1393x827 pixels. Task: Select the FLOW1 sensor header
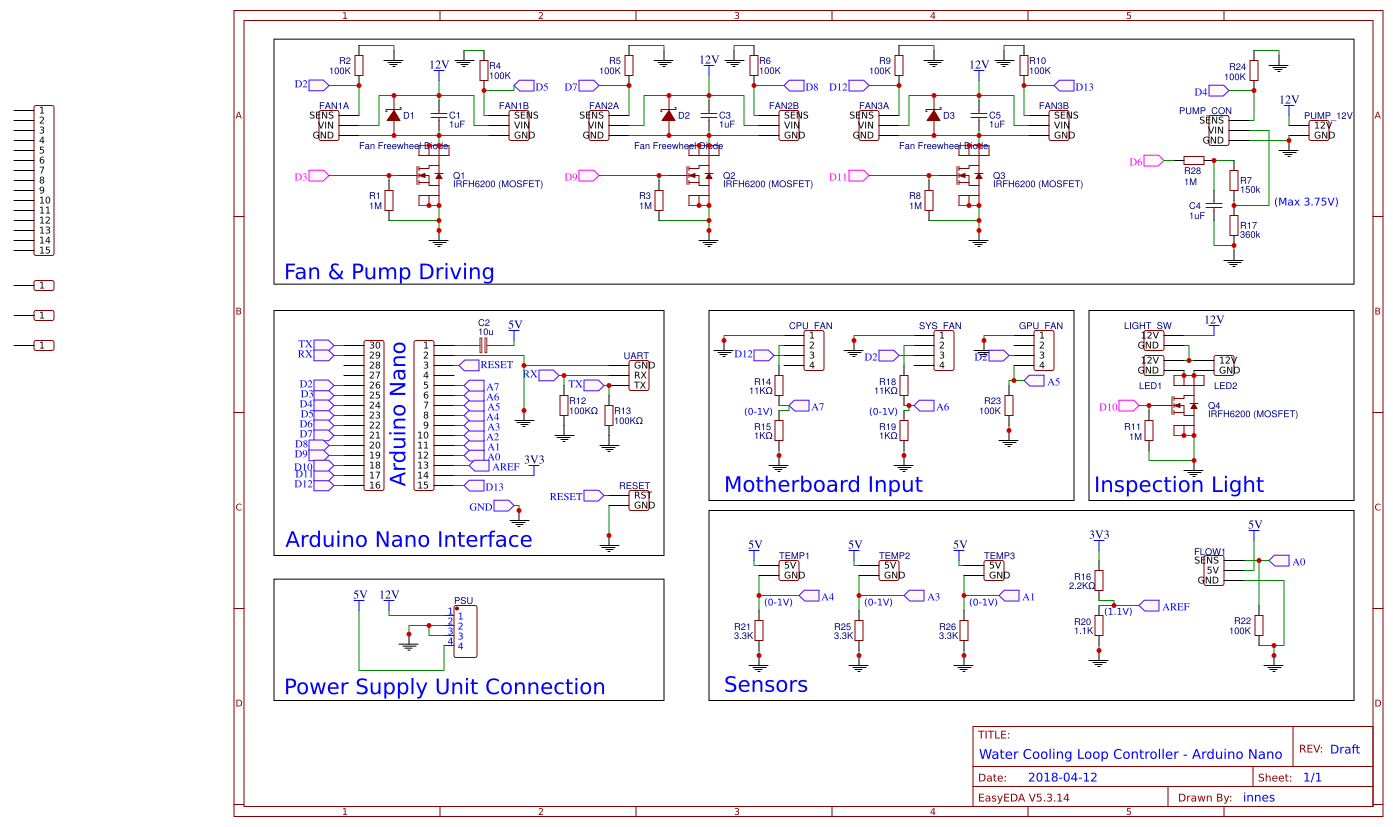[1213, 568]
